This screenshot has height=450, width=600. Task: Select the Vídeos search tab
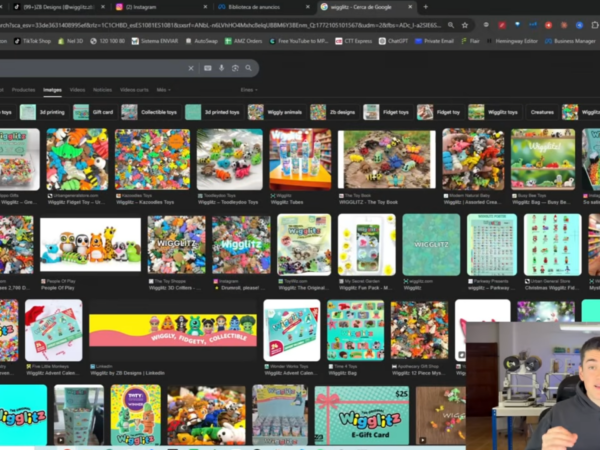[x=77, y=90]
